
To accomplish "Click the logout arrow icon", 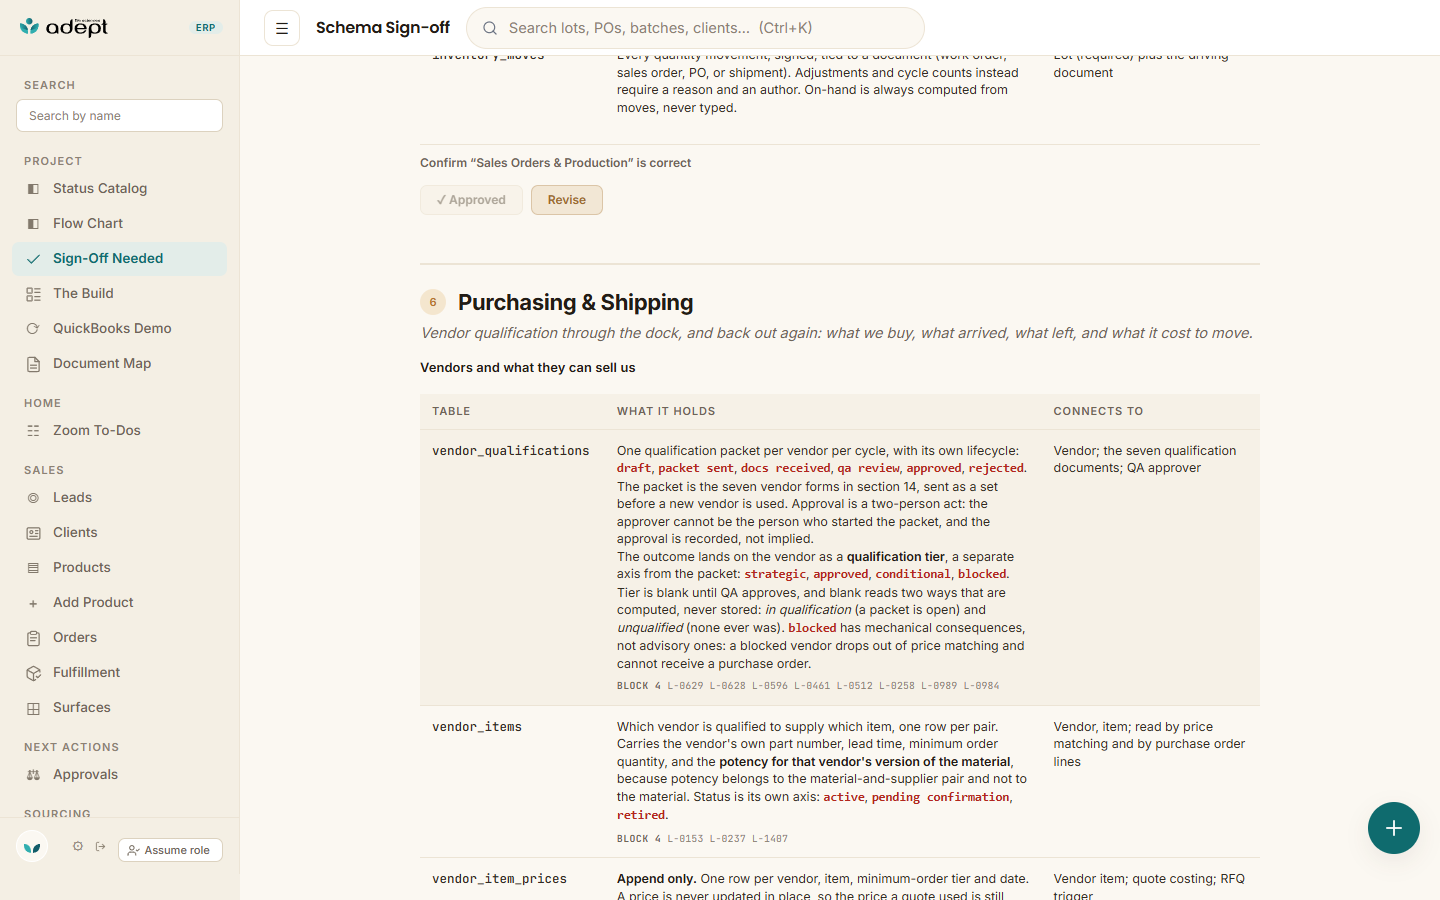I will 101,846.
